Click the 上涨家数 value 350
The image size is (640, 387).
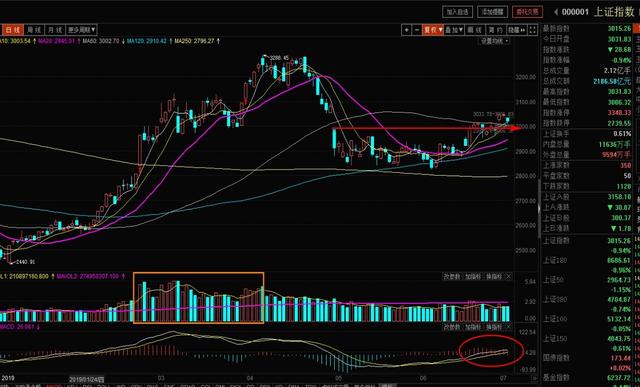point(625,165)
